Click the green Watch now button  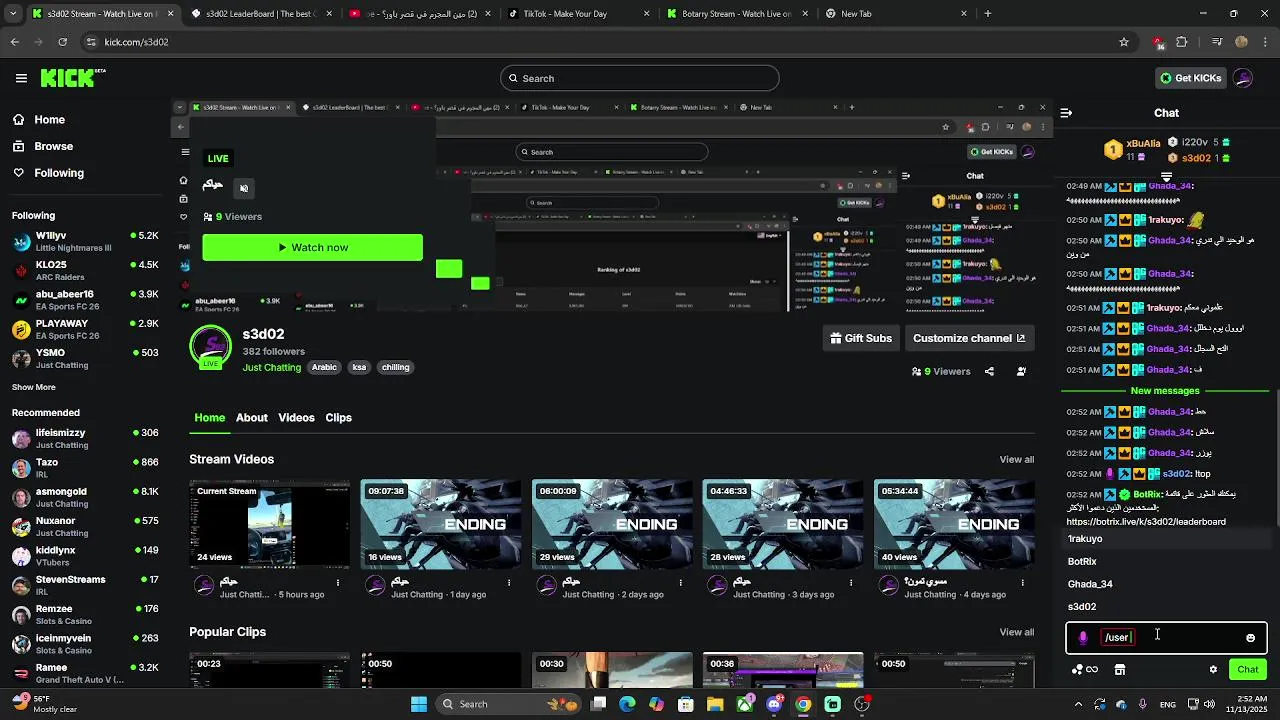[312, 248]
